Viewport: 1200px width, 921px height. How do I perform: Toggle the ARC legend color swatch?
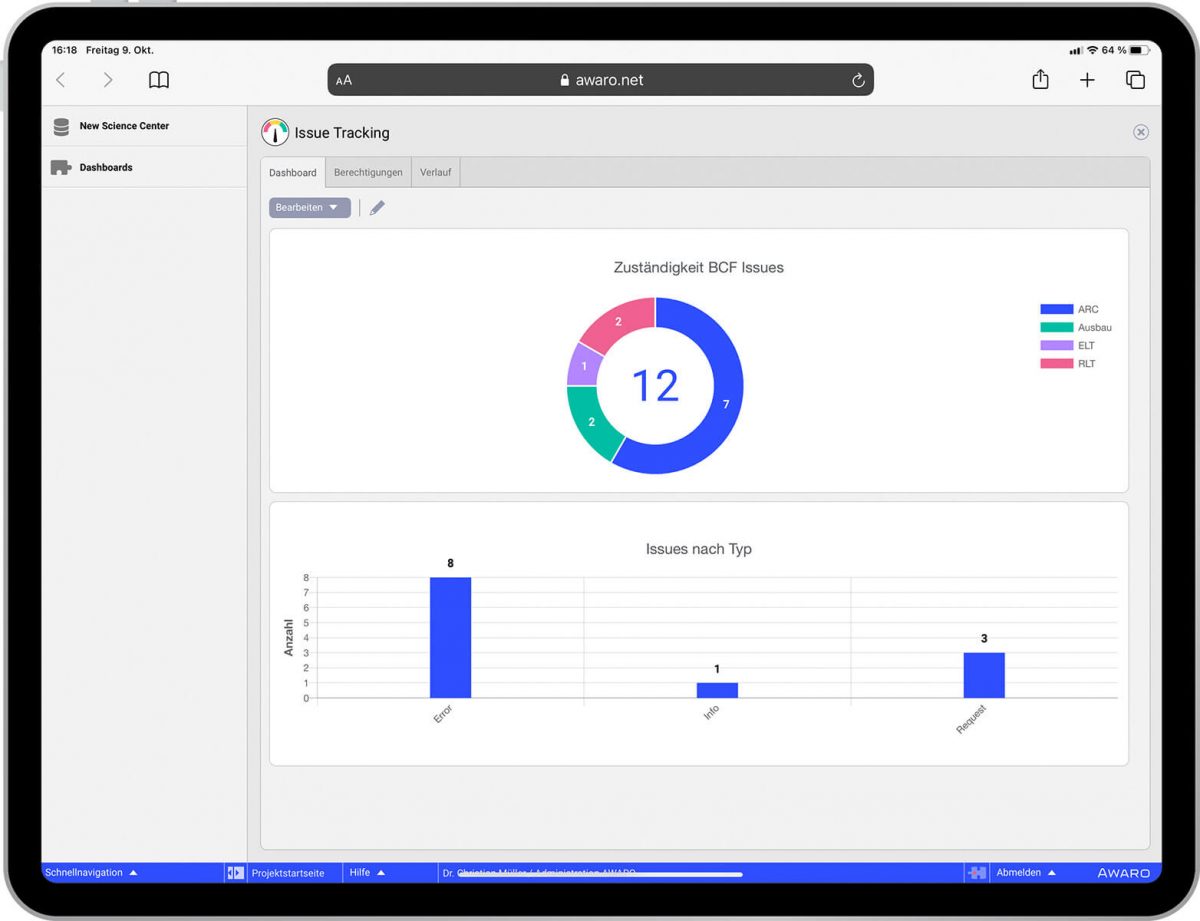coord(1056,310)
